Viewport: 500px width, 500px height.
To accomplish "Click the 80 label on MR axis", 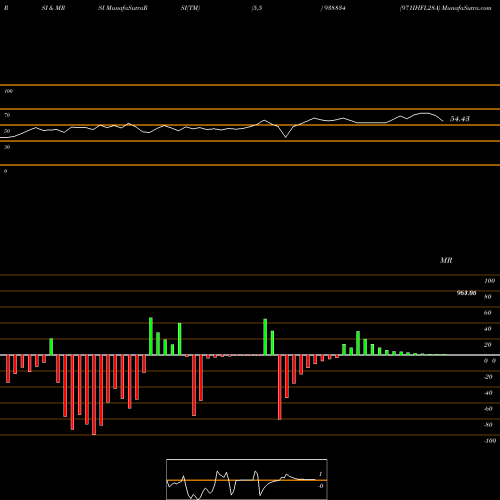I will tap(488, 297).
